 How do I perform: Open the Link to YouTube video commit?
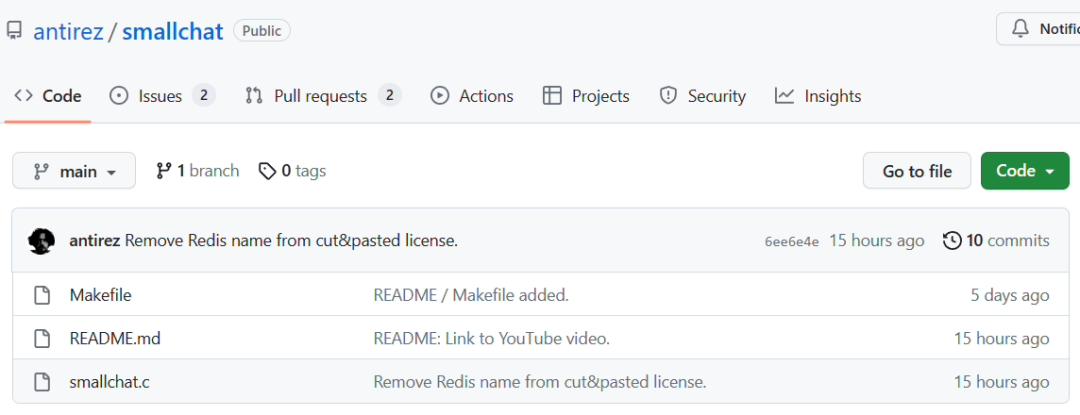(492, 339)
